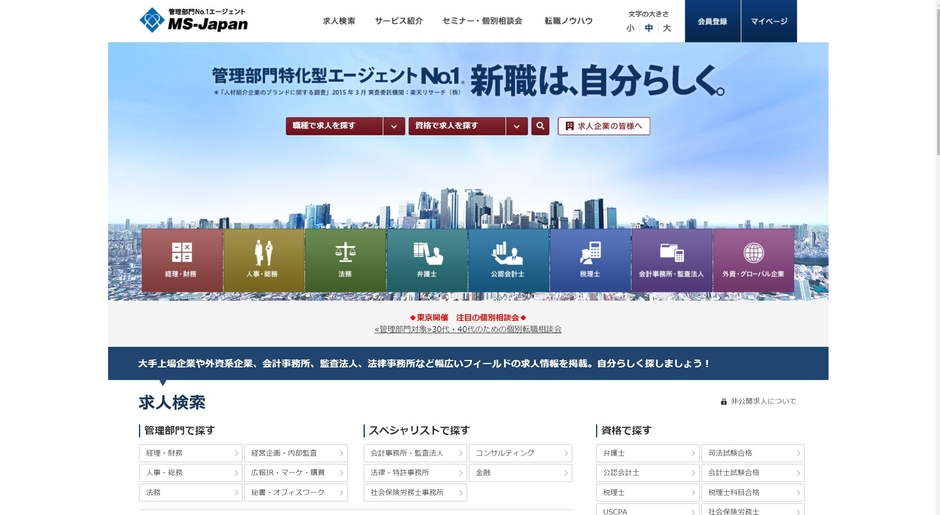Select the 税理士 calculator icon tile

tap(590, 259)
